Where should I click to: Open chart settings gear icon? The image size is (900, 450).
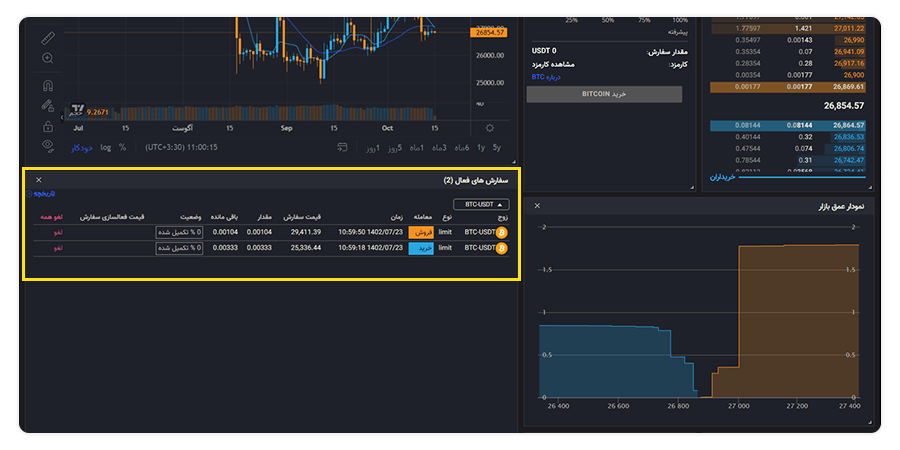[490, 127]
